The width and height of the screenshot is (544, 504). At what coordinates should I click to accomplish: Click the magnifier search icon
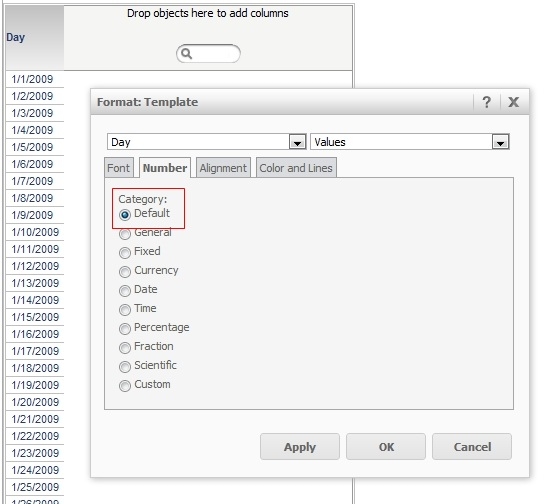click(x=186, y=53)
